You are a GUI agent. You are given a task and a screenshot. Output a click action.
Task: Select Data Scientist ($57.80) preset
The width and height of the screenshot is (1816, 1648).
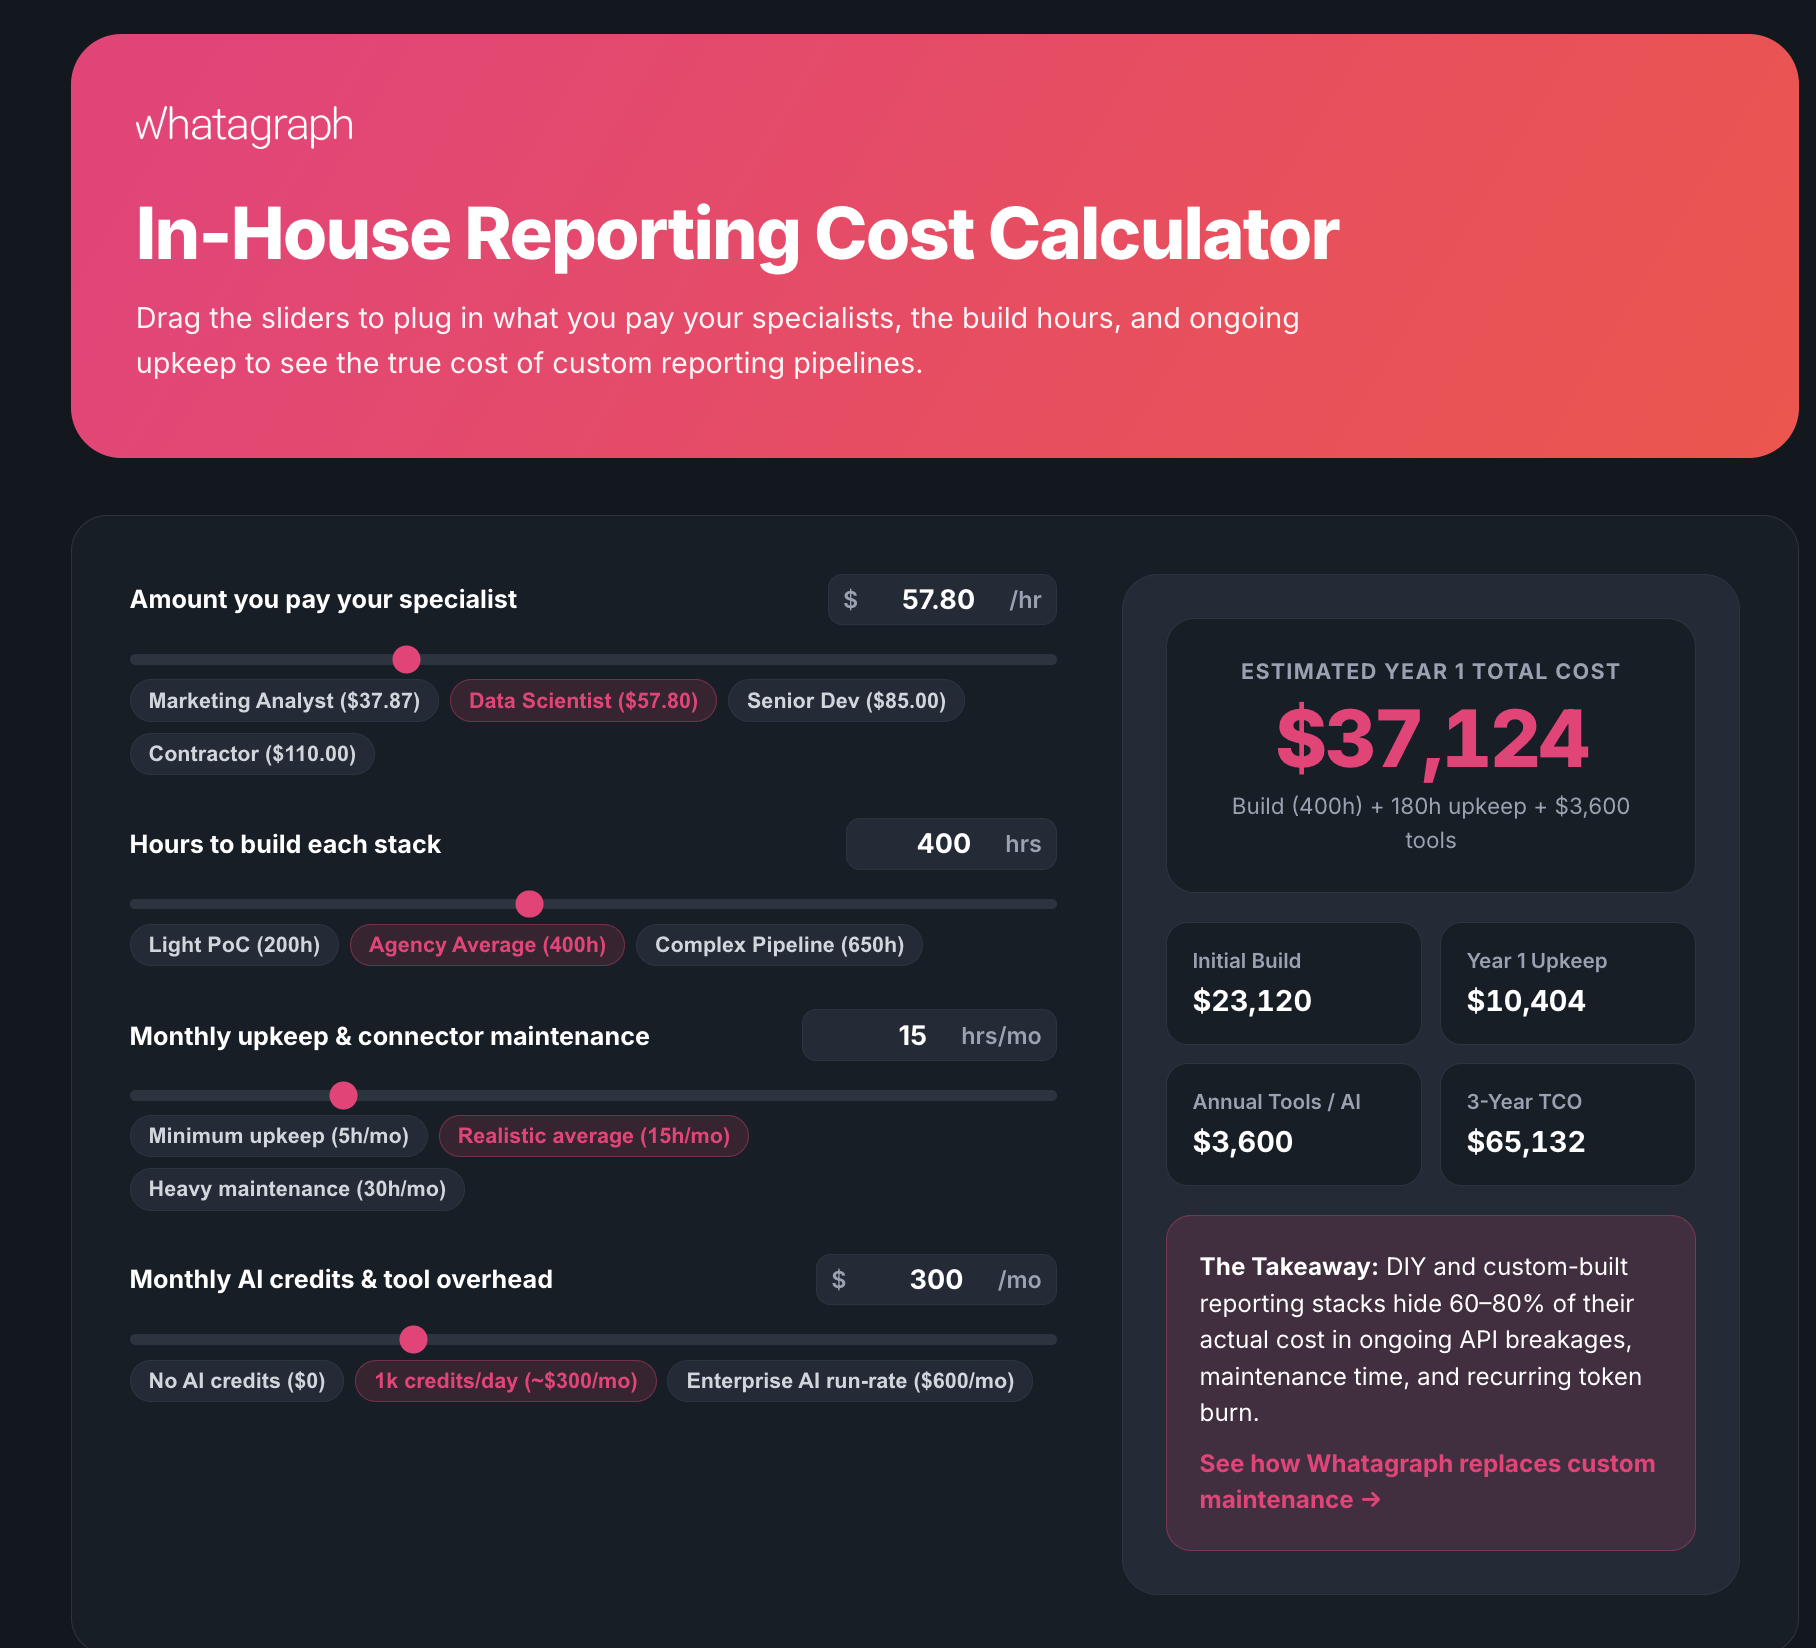583,701
